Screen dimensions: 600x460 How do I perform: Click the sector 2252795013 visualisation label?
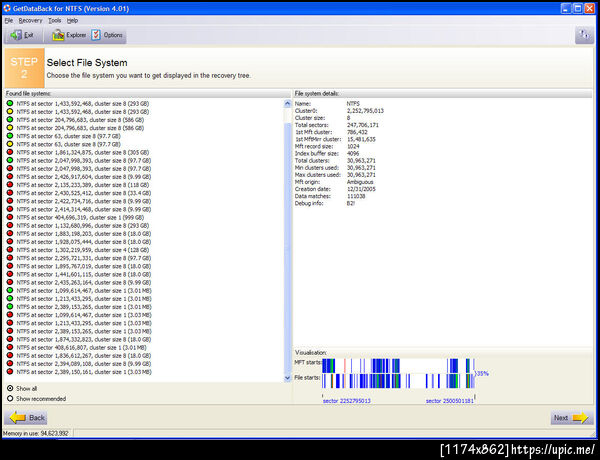(x=347, y=401)
